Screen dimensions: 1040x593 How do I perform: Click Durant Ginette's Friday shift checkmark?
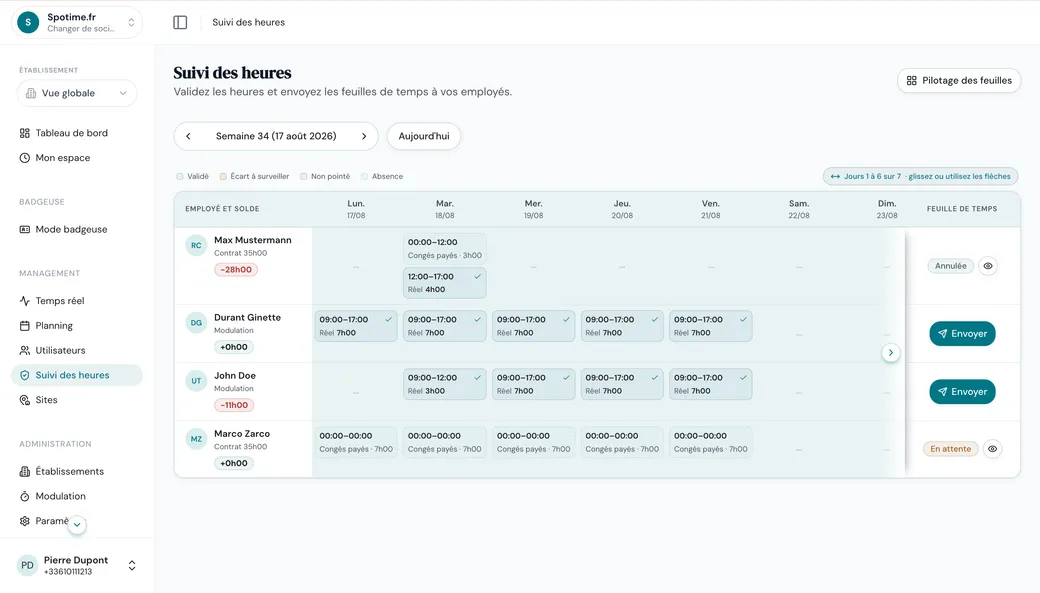pos(744,319)
